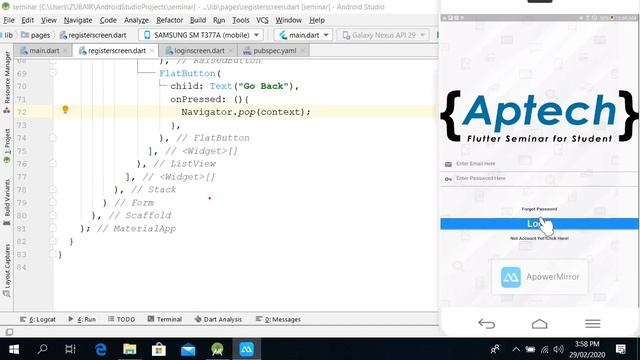Image resolution: width=640 pixels, height=360 pixels.
Task: Open the Logcat tool window
Action: 38,319
